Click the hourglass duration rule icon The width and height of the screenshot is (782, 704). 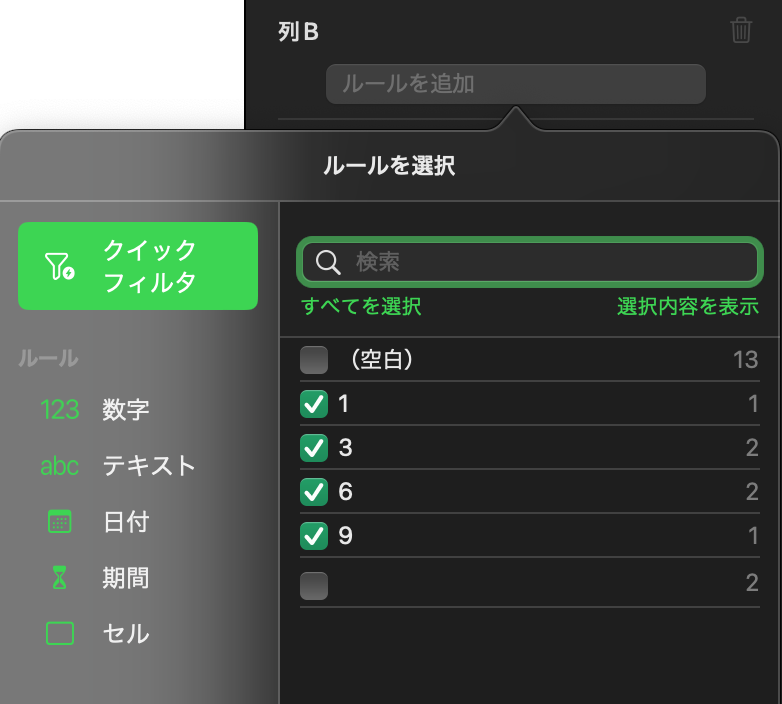(60, 578)
